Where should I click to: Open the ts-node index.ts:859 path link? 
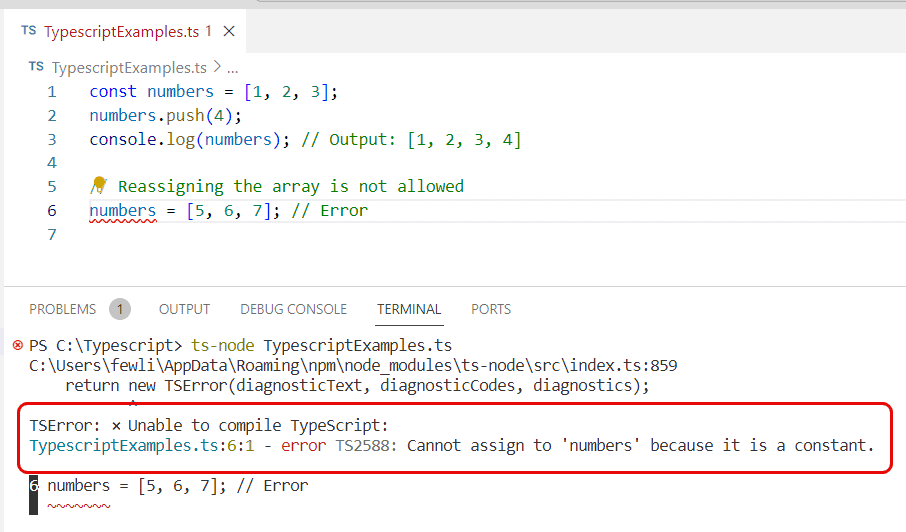pyautogui.click(x=353, y=366)
